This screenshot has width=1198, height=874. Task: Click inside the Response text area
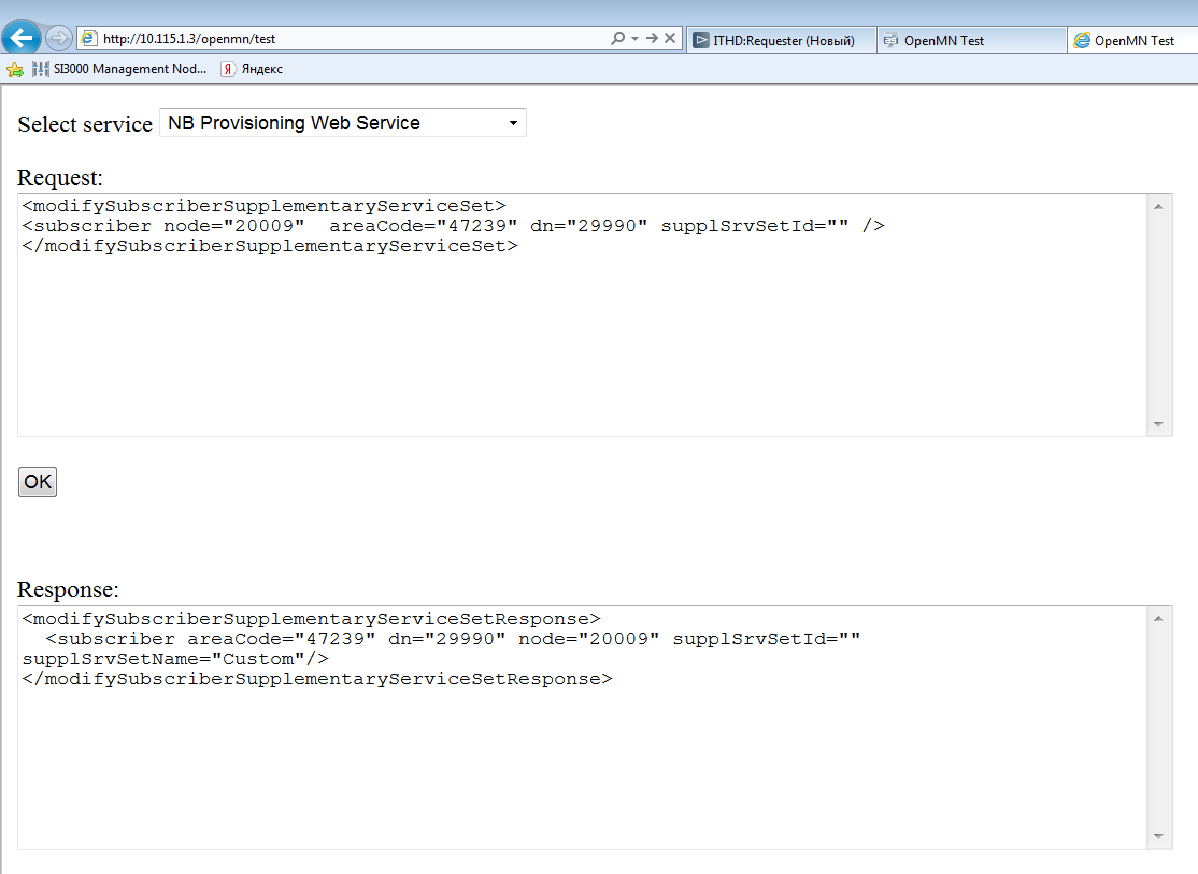[x=580, y=760]
